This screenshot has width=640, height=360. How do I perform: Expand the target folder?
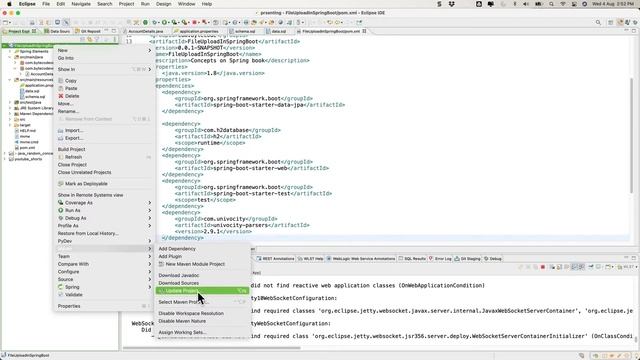pos(10,125)
